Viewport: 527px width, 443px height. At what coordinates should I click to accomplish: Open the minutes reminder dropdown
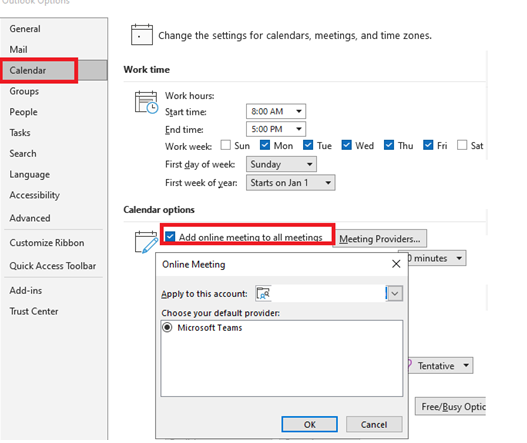(437, 258)
